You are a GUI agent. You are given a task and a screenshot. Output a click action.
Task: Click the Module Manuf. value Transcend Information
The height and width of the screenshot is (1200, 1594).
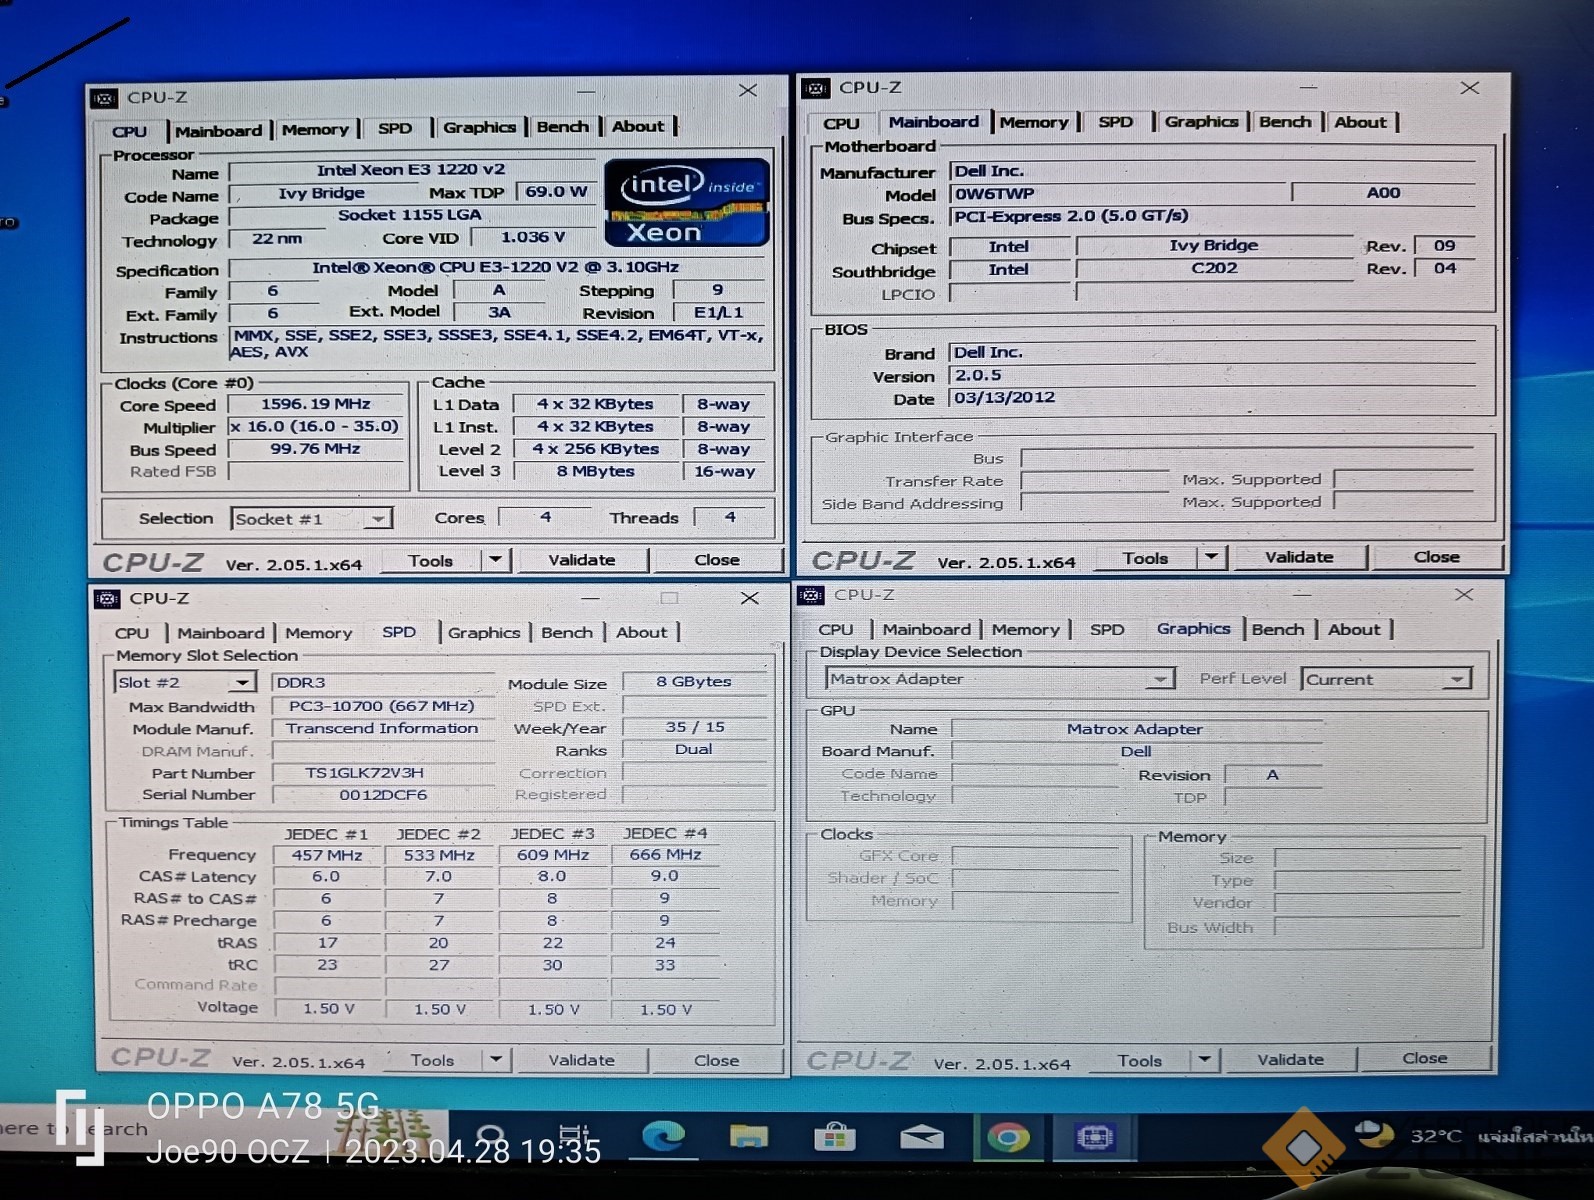coord(382,728)
